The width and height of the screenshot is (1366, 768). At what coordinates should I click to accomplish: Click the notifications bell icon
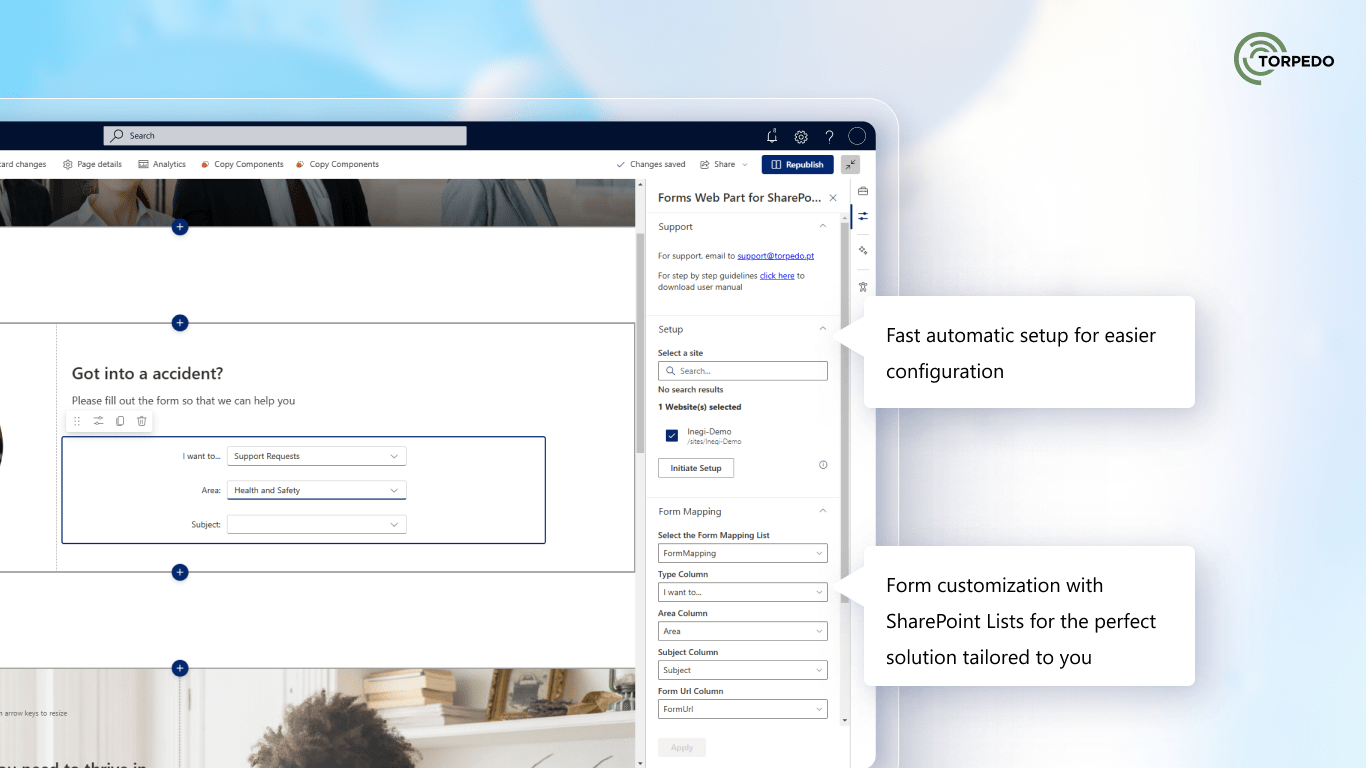pyautogui.click(x=771, y=136)
